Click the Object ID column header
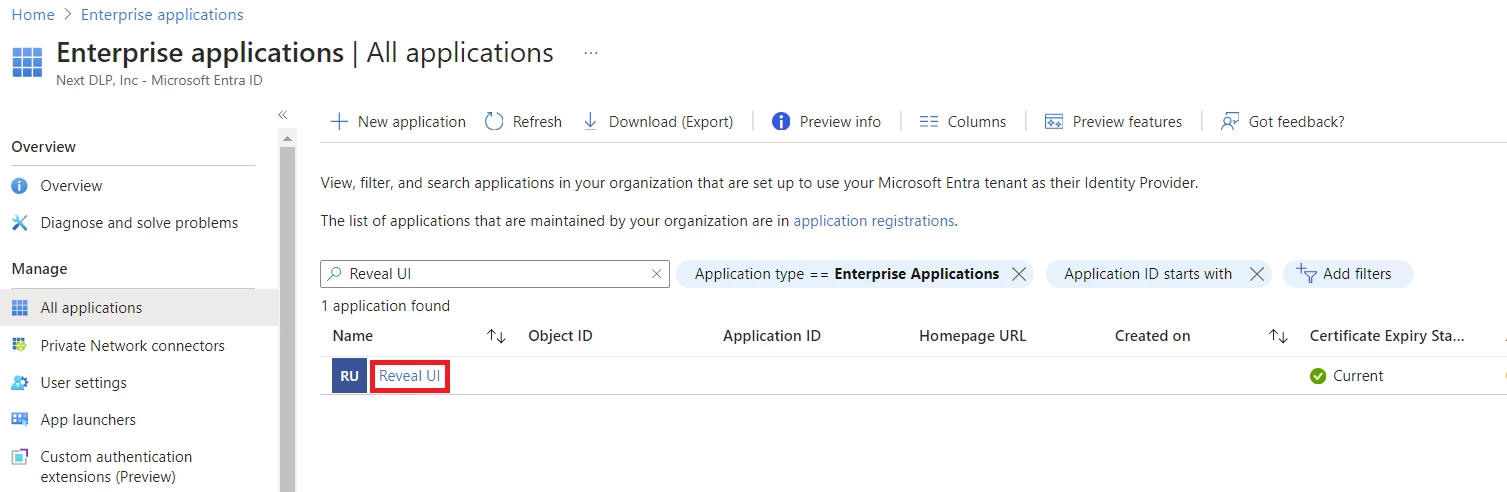 coord(560,336)
